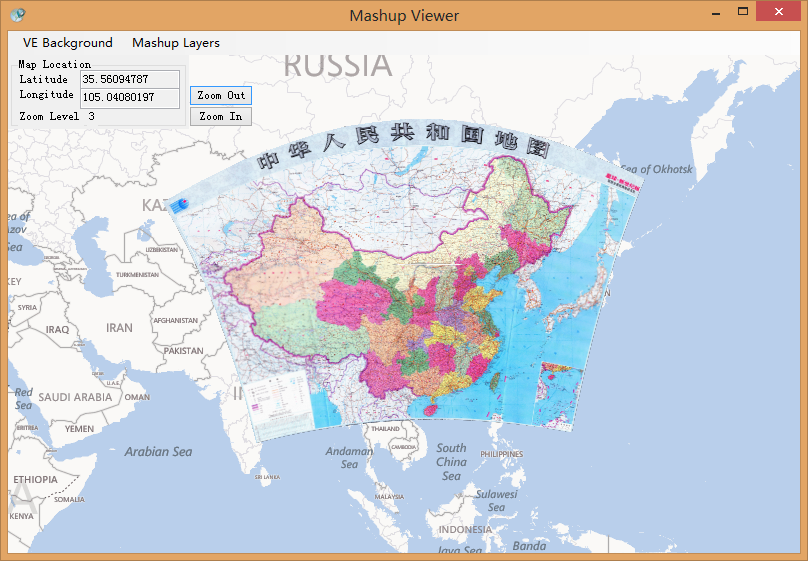Image resolution: width=808 pixels, height=561 pixels.
Task: Click the MALAYSIA map label
Action: [389, 497]
